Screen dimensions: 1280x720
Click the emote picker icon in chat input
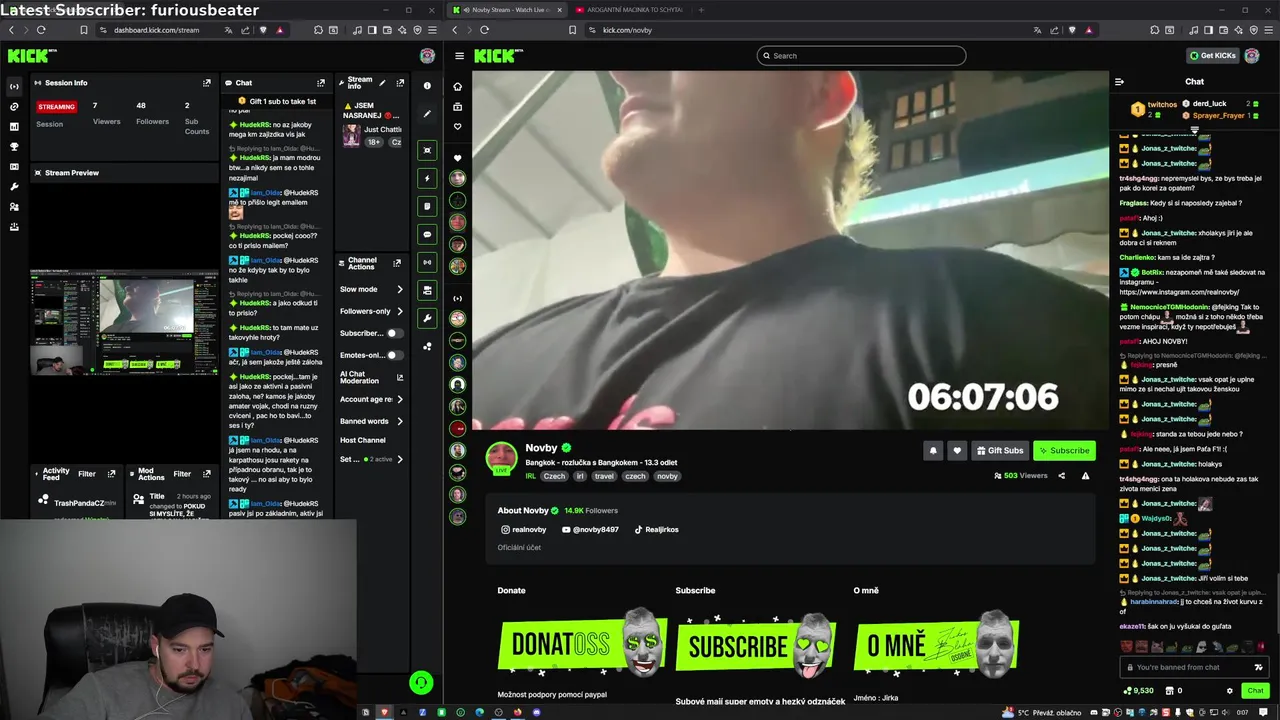(x=1258, y=667)
